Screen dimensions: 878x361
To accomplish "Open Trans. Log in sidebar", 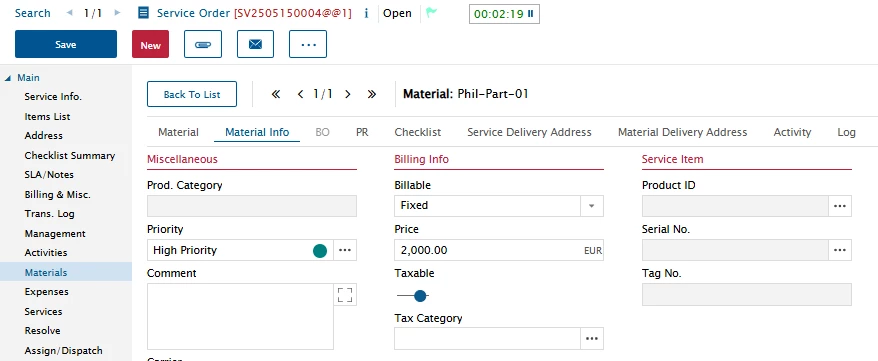I will coord(49,214).
